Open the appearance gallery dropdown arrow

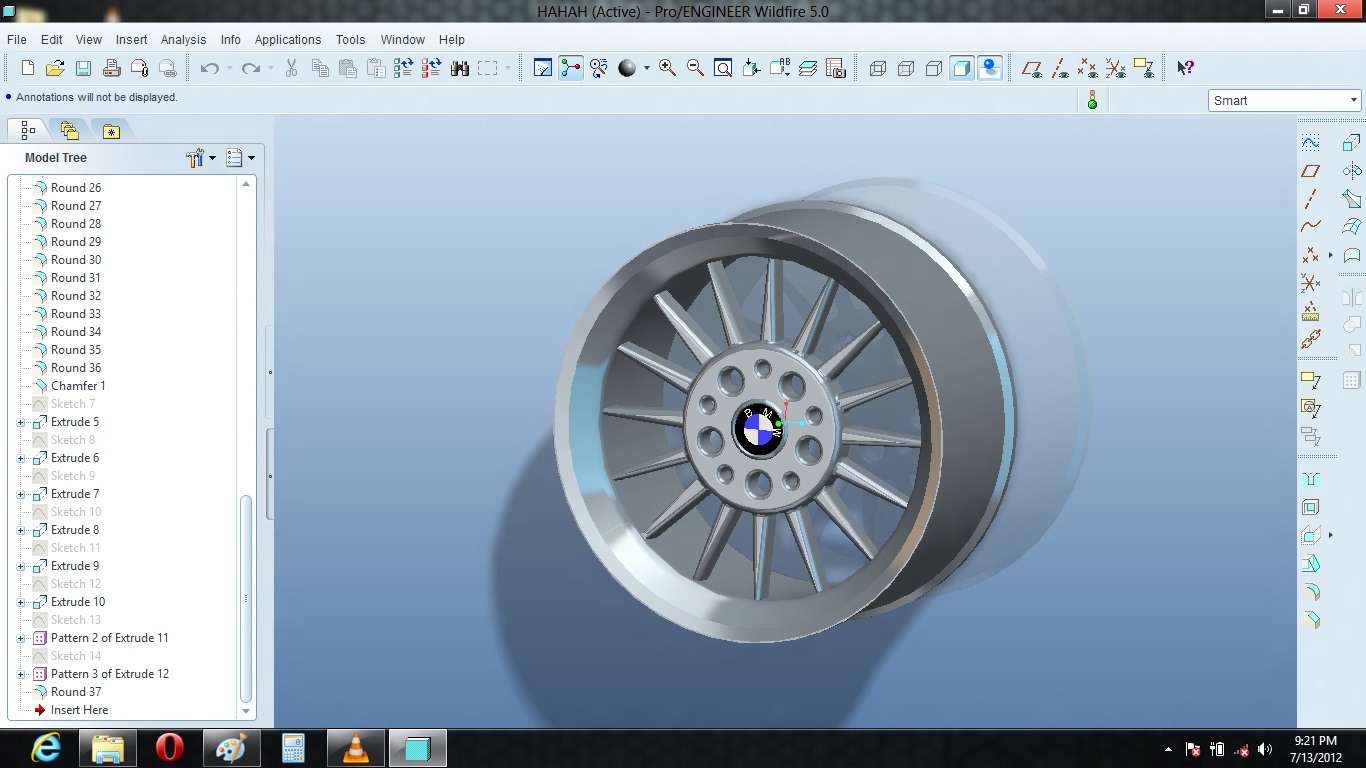tap(647, 68)
